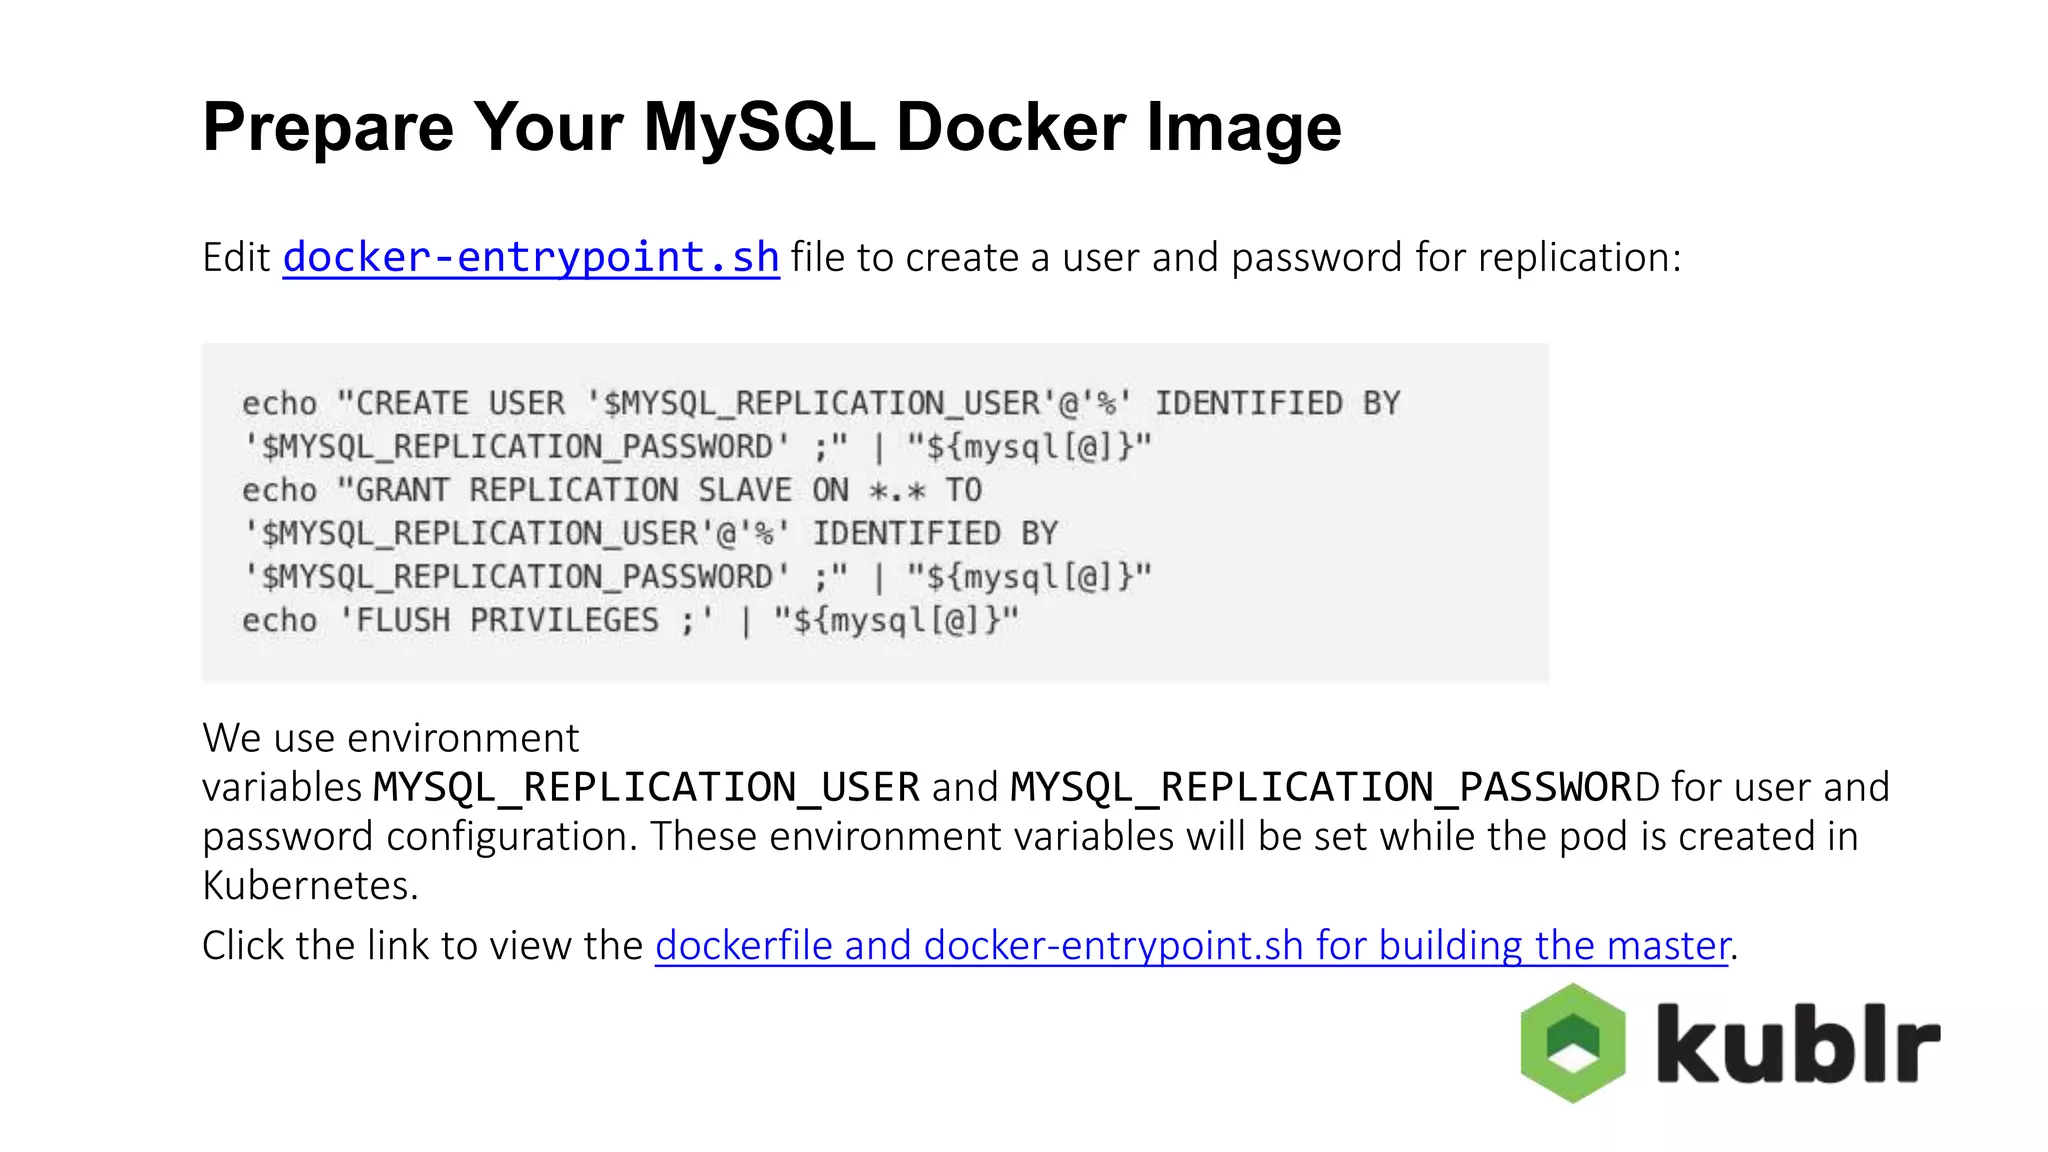Click the green Kublr hexagon logo

1573,1043
